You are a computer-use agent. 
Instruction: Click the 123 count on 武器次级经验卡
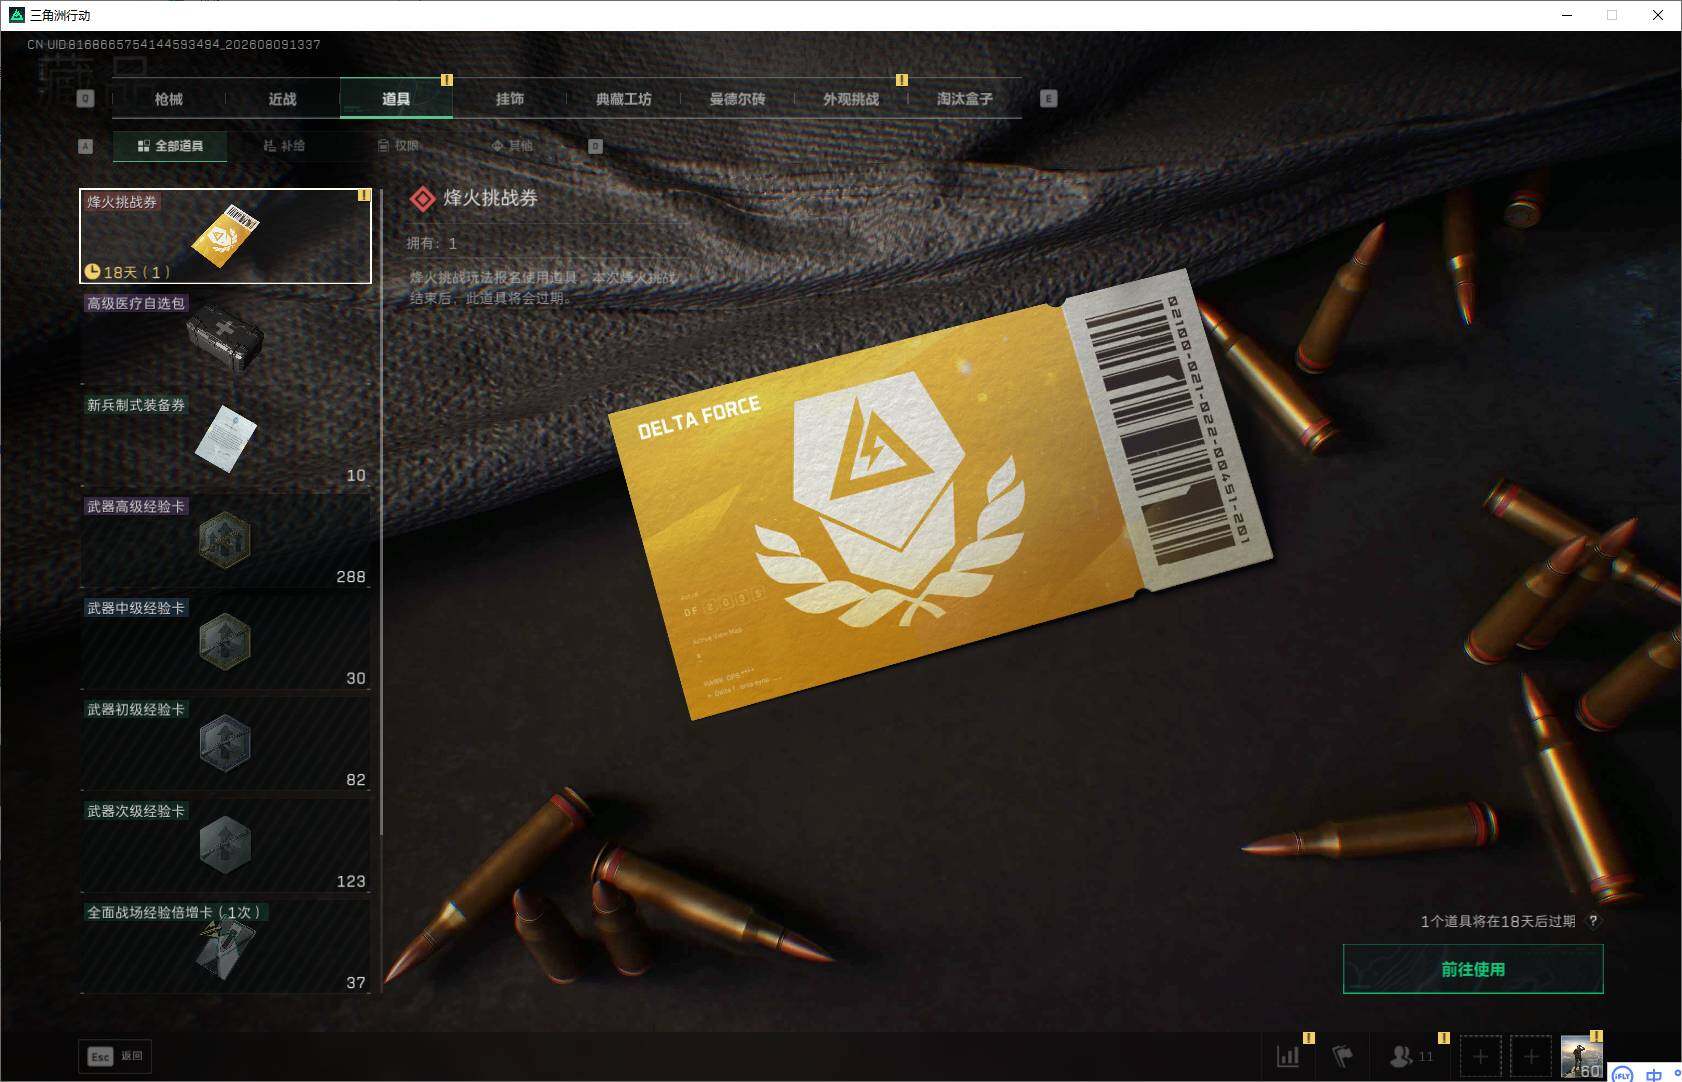pos(351,881)
